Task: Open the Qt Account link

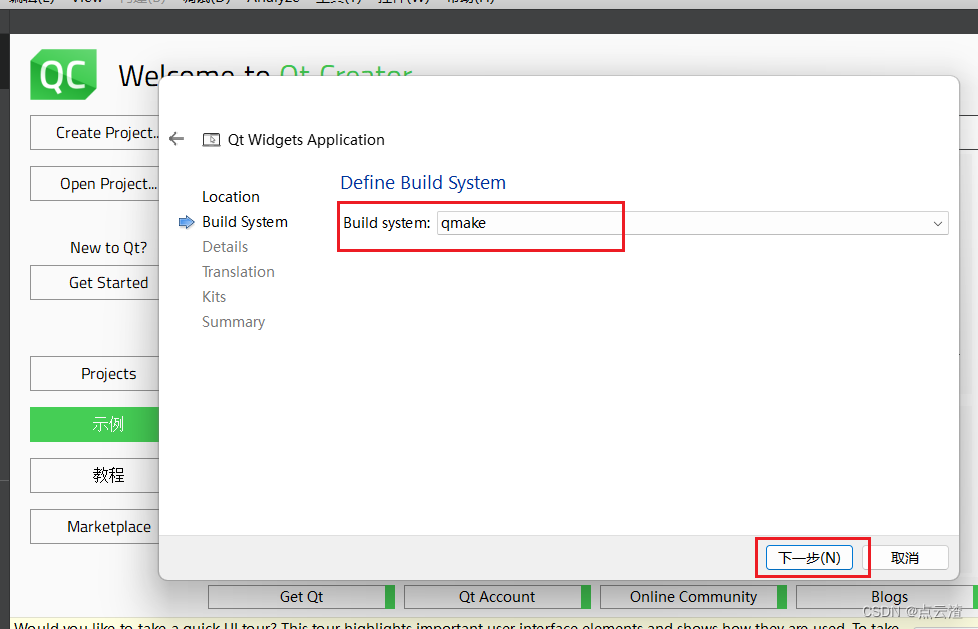Action: point(497,597)
